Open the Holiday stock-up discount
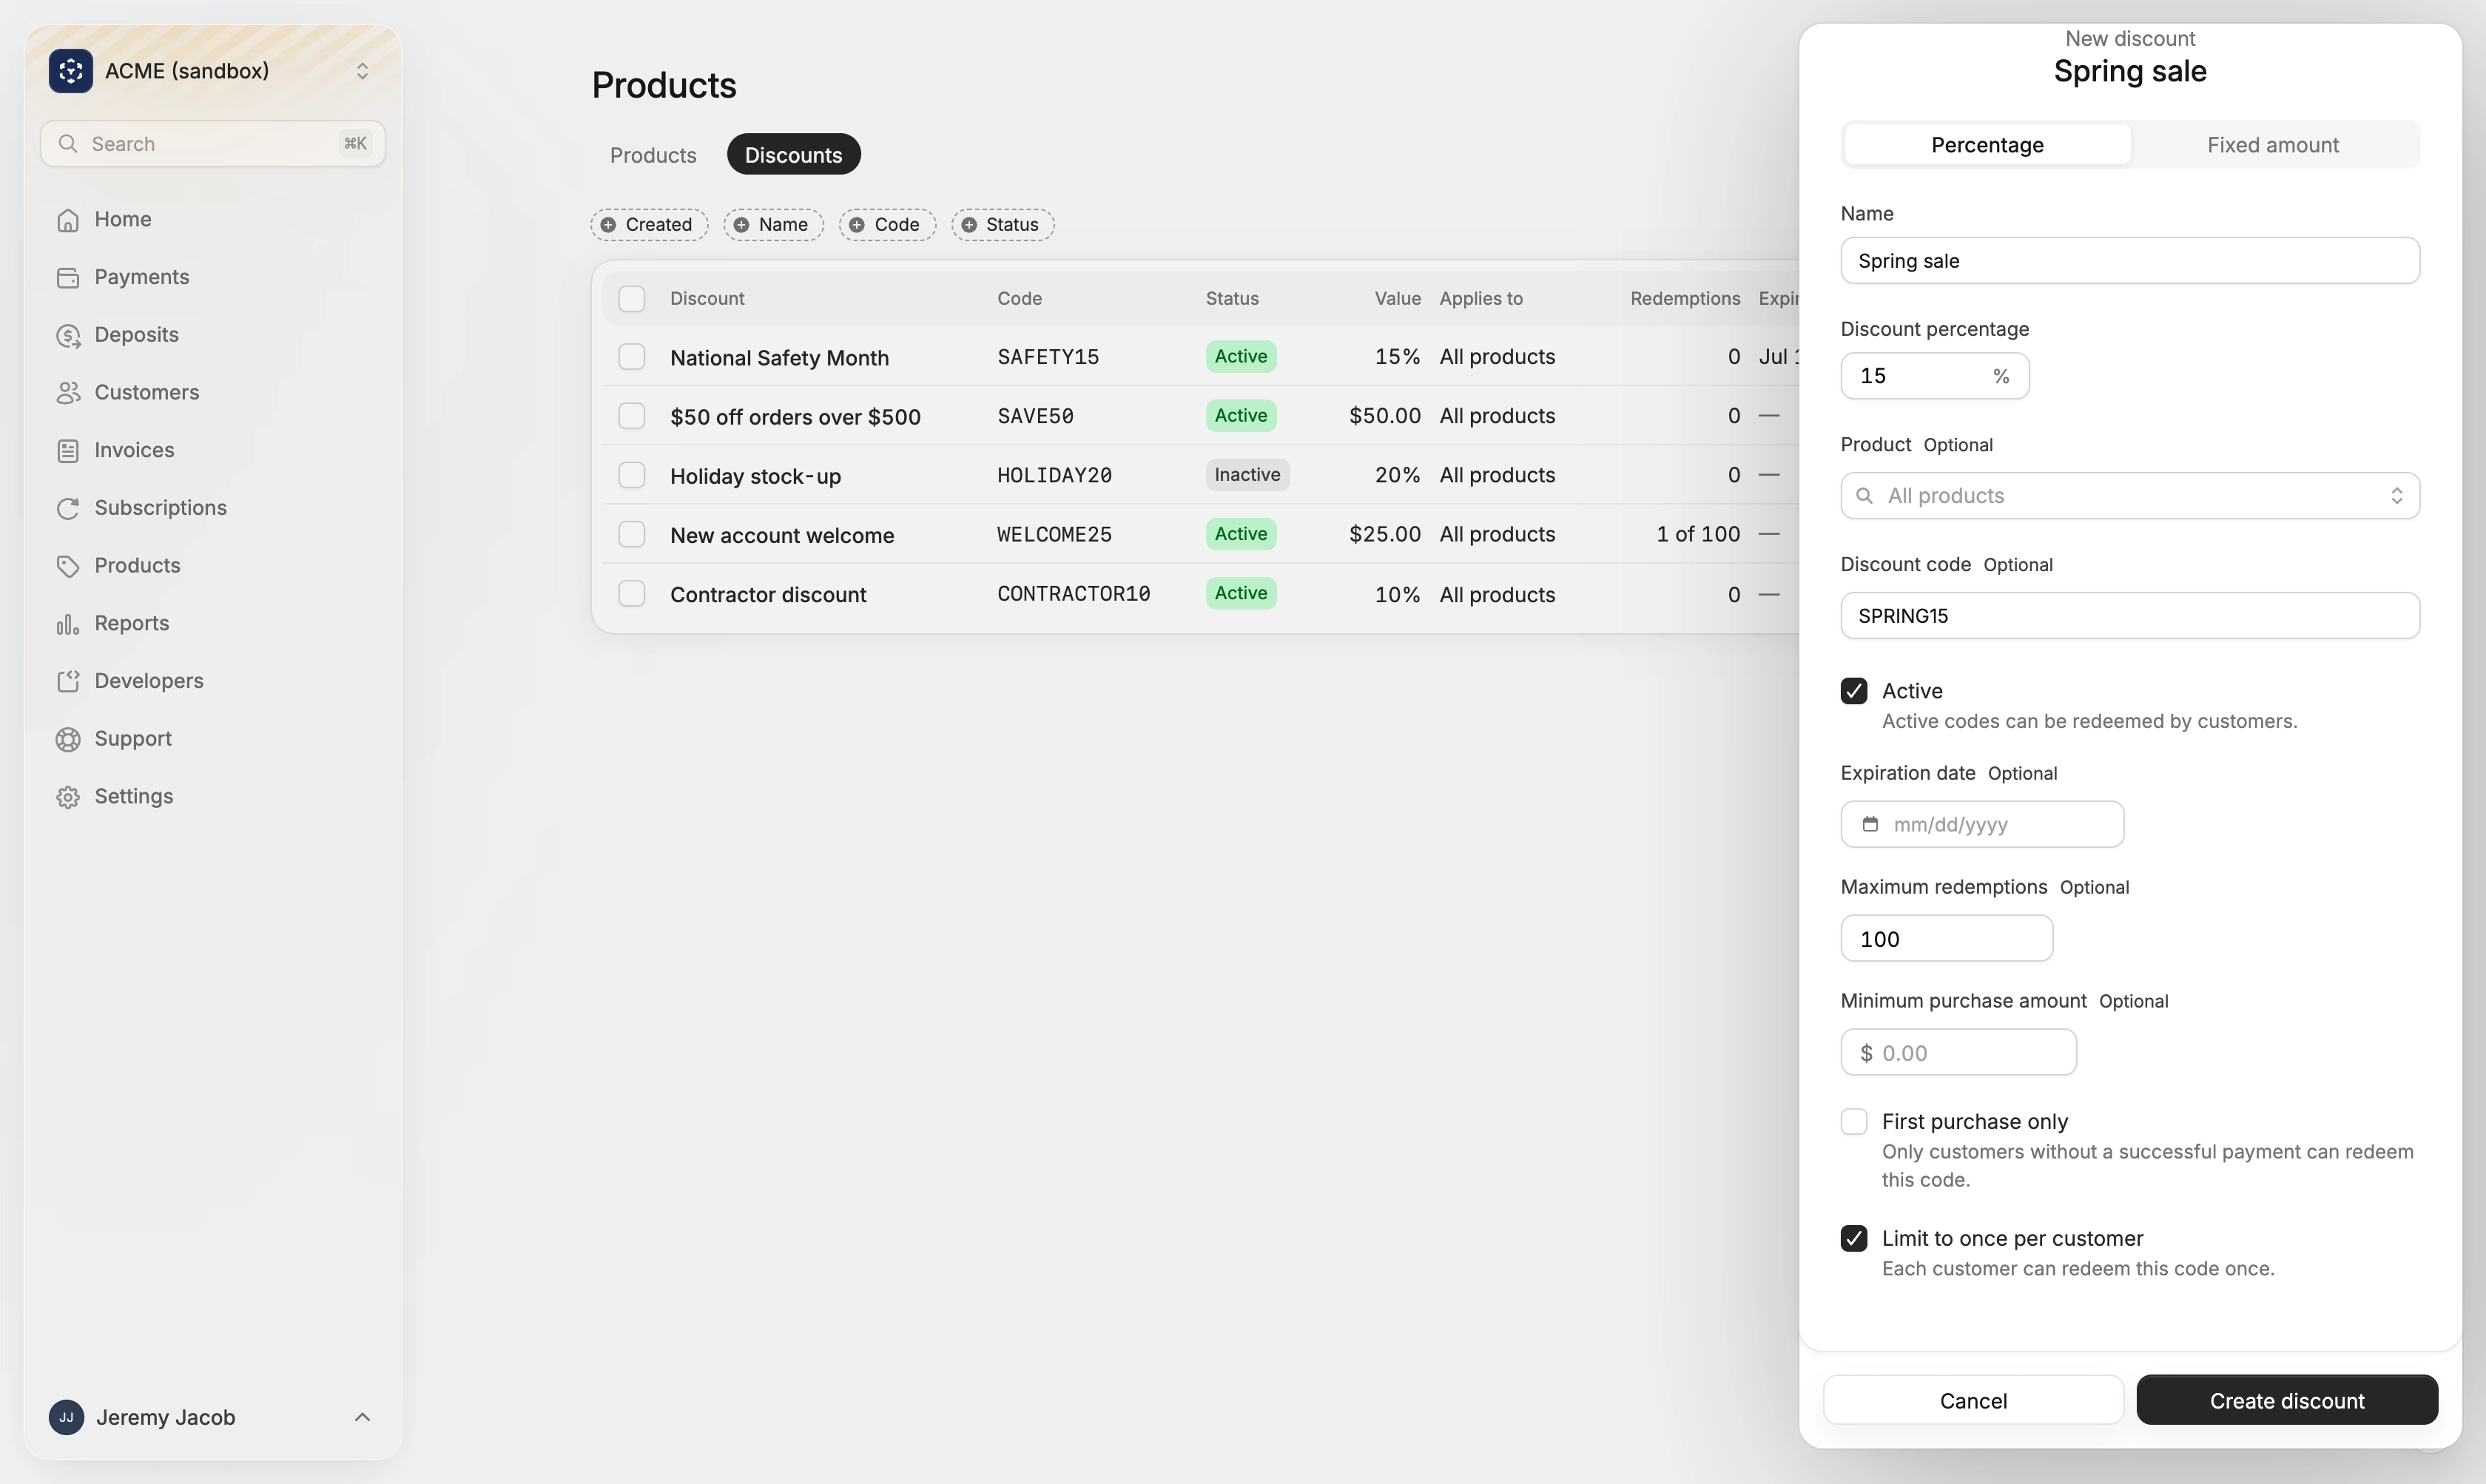 (755, 476)
